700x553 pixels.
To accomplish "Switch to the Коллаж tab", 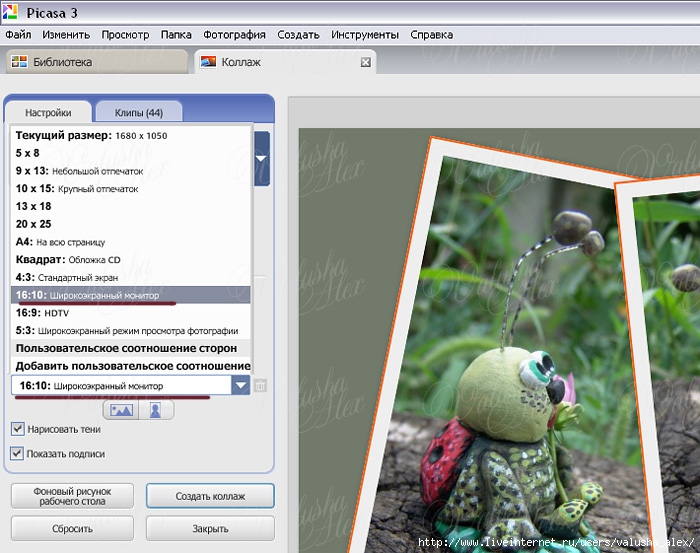I will pyautogui.click(x=285, y=62).
